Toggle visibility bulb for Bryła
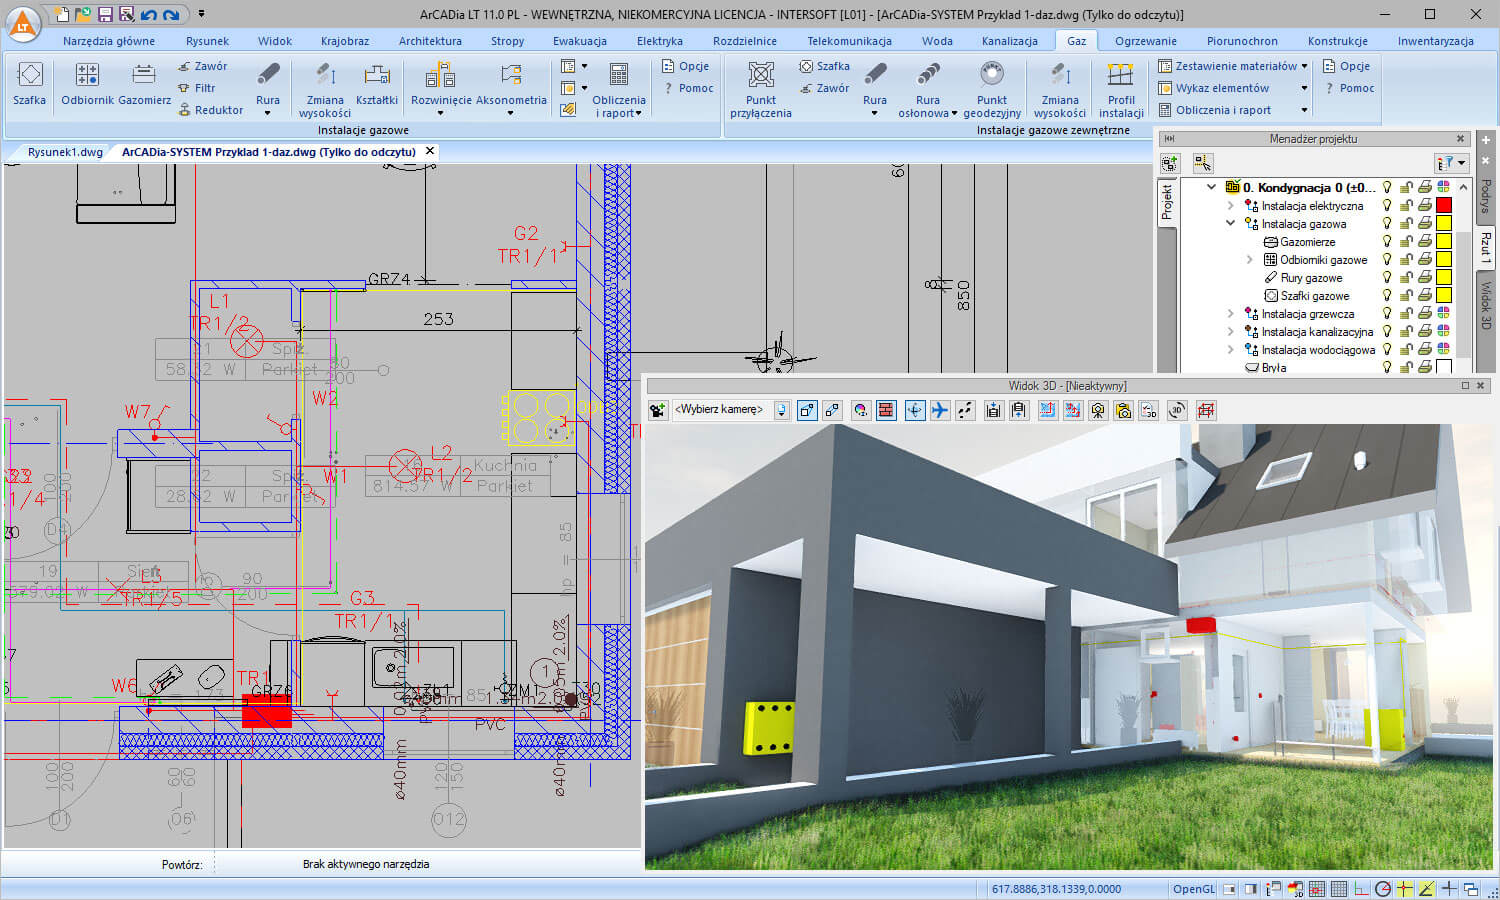Viewport: 1500px width, 900px height. [1387, 367]
